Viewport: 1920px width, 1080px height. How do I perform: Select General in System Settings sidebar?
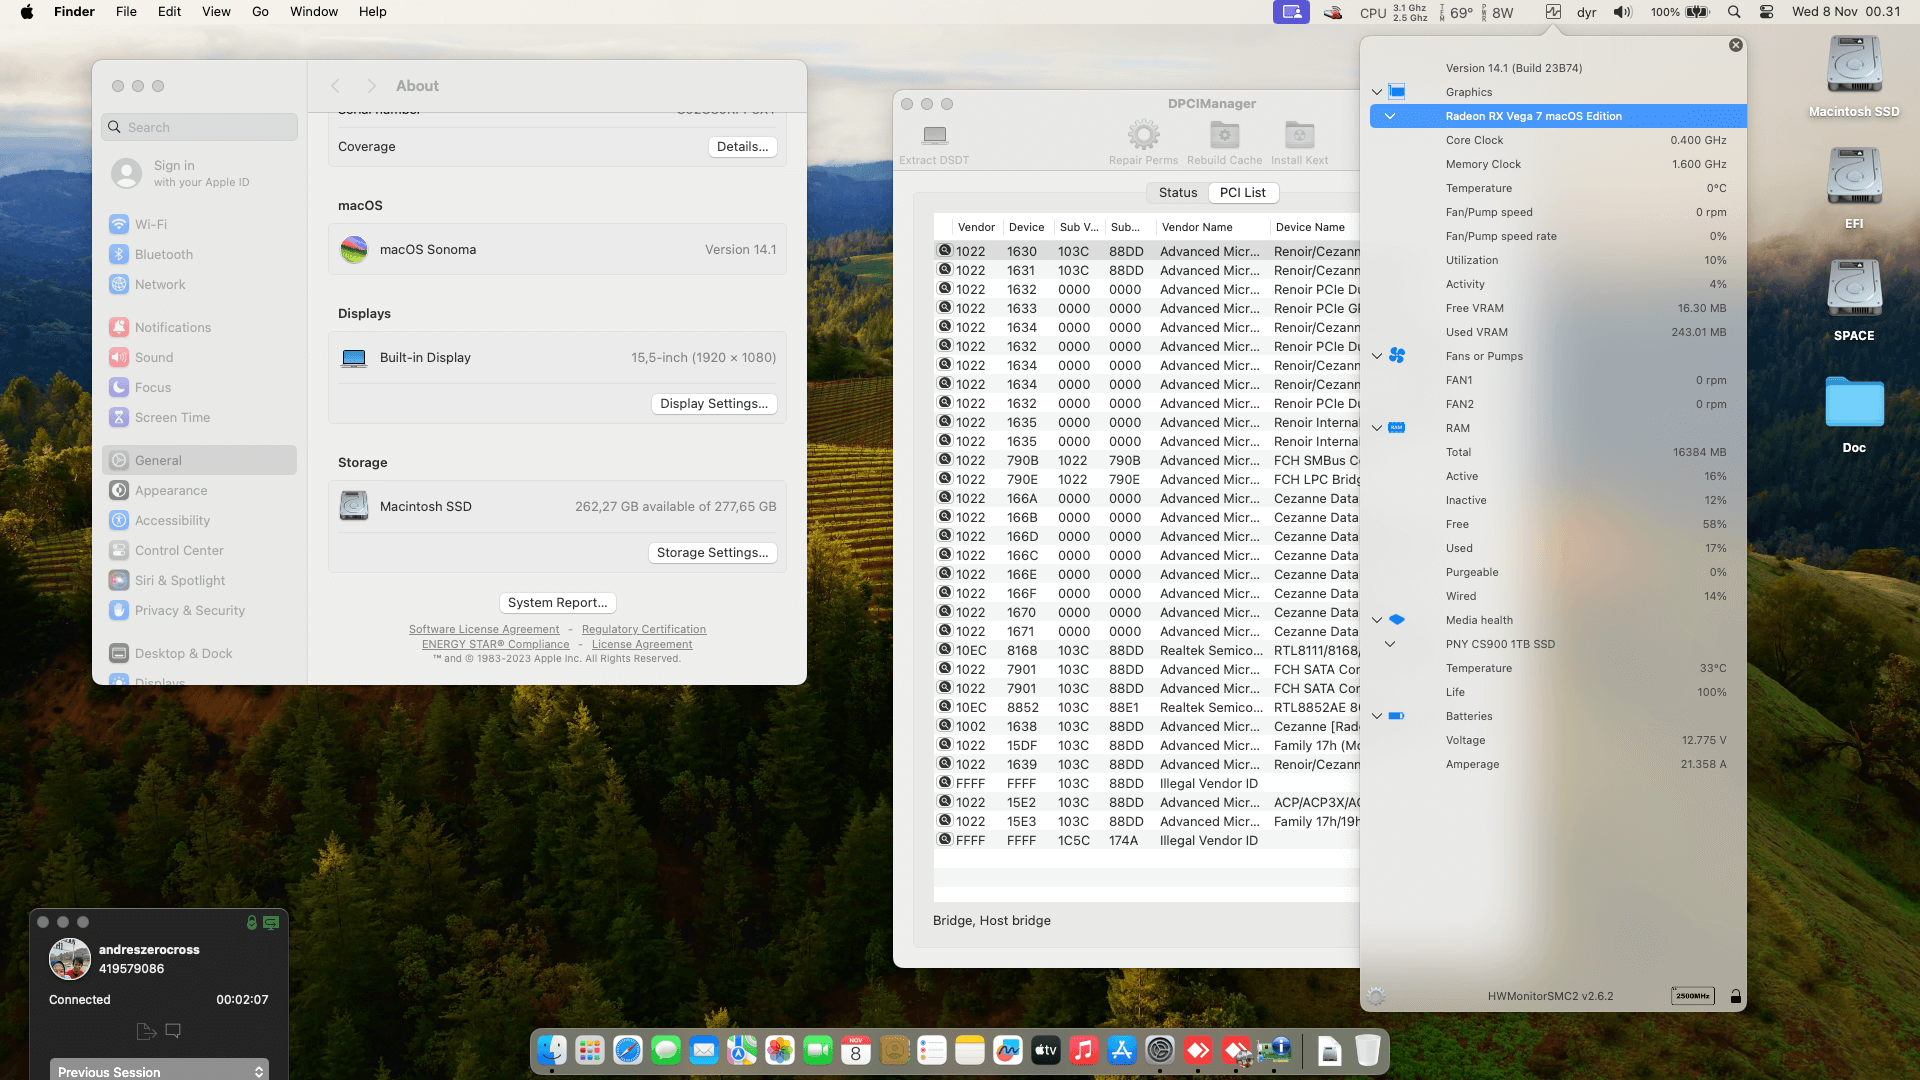tap(200, 461)
